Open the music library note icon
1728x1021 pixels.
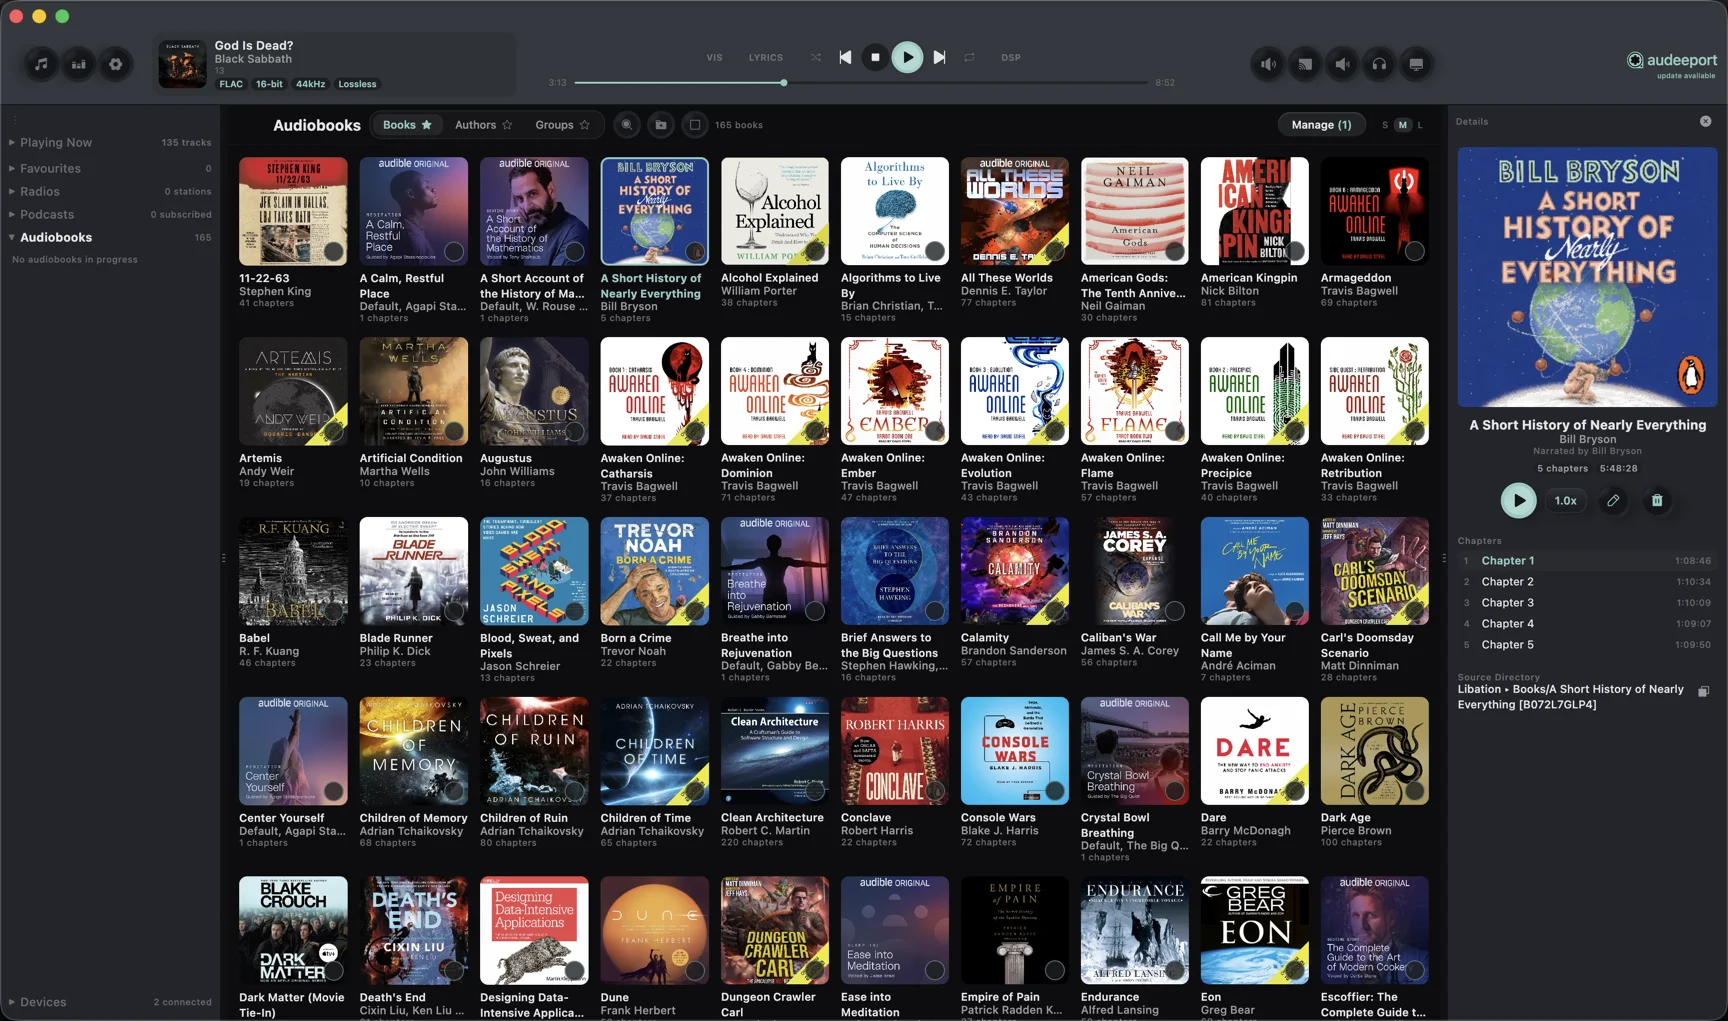pyautogui.click(x=41, y=64)
